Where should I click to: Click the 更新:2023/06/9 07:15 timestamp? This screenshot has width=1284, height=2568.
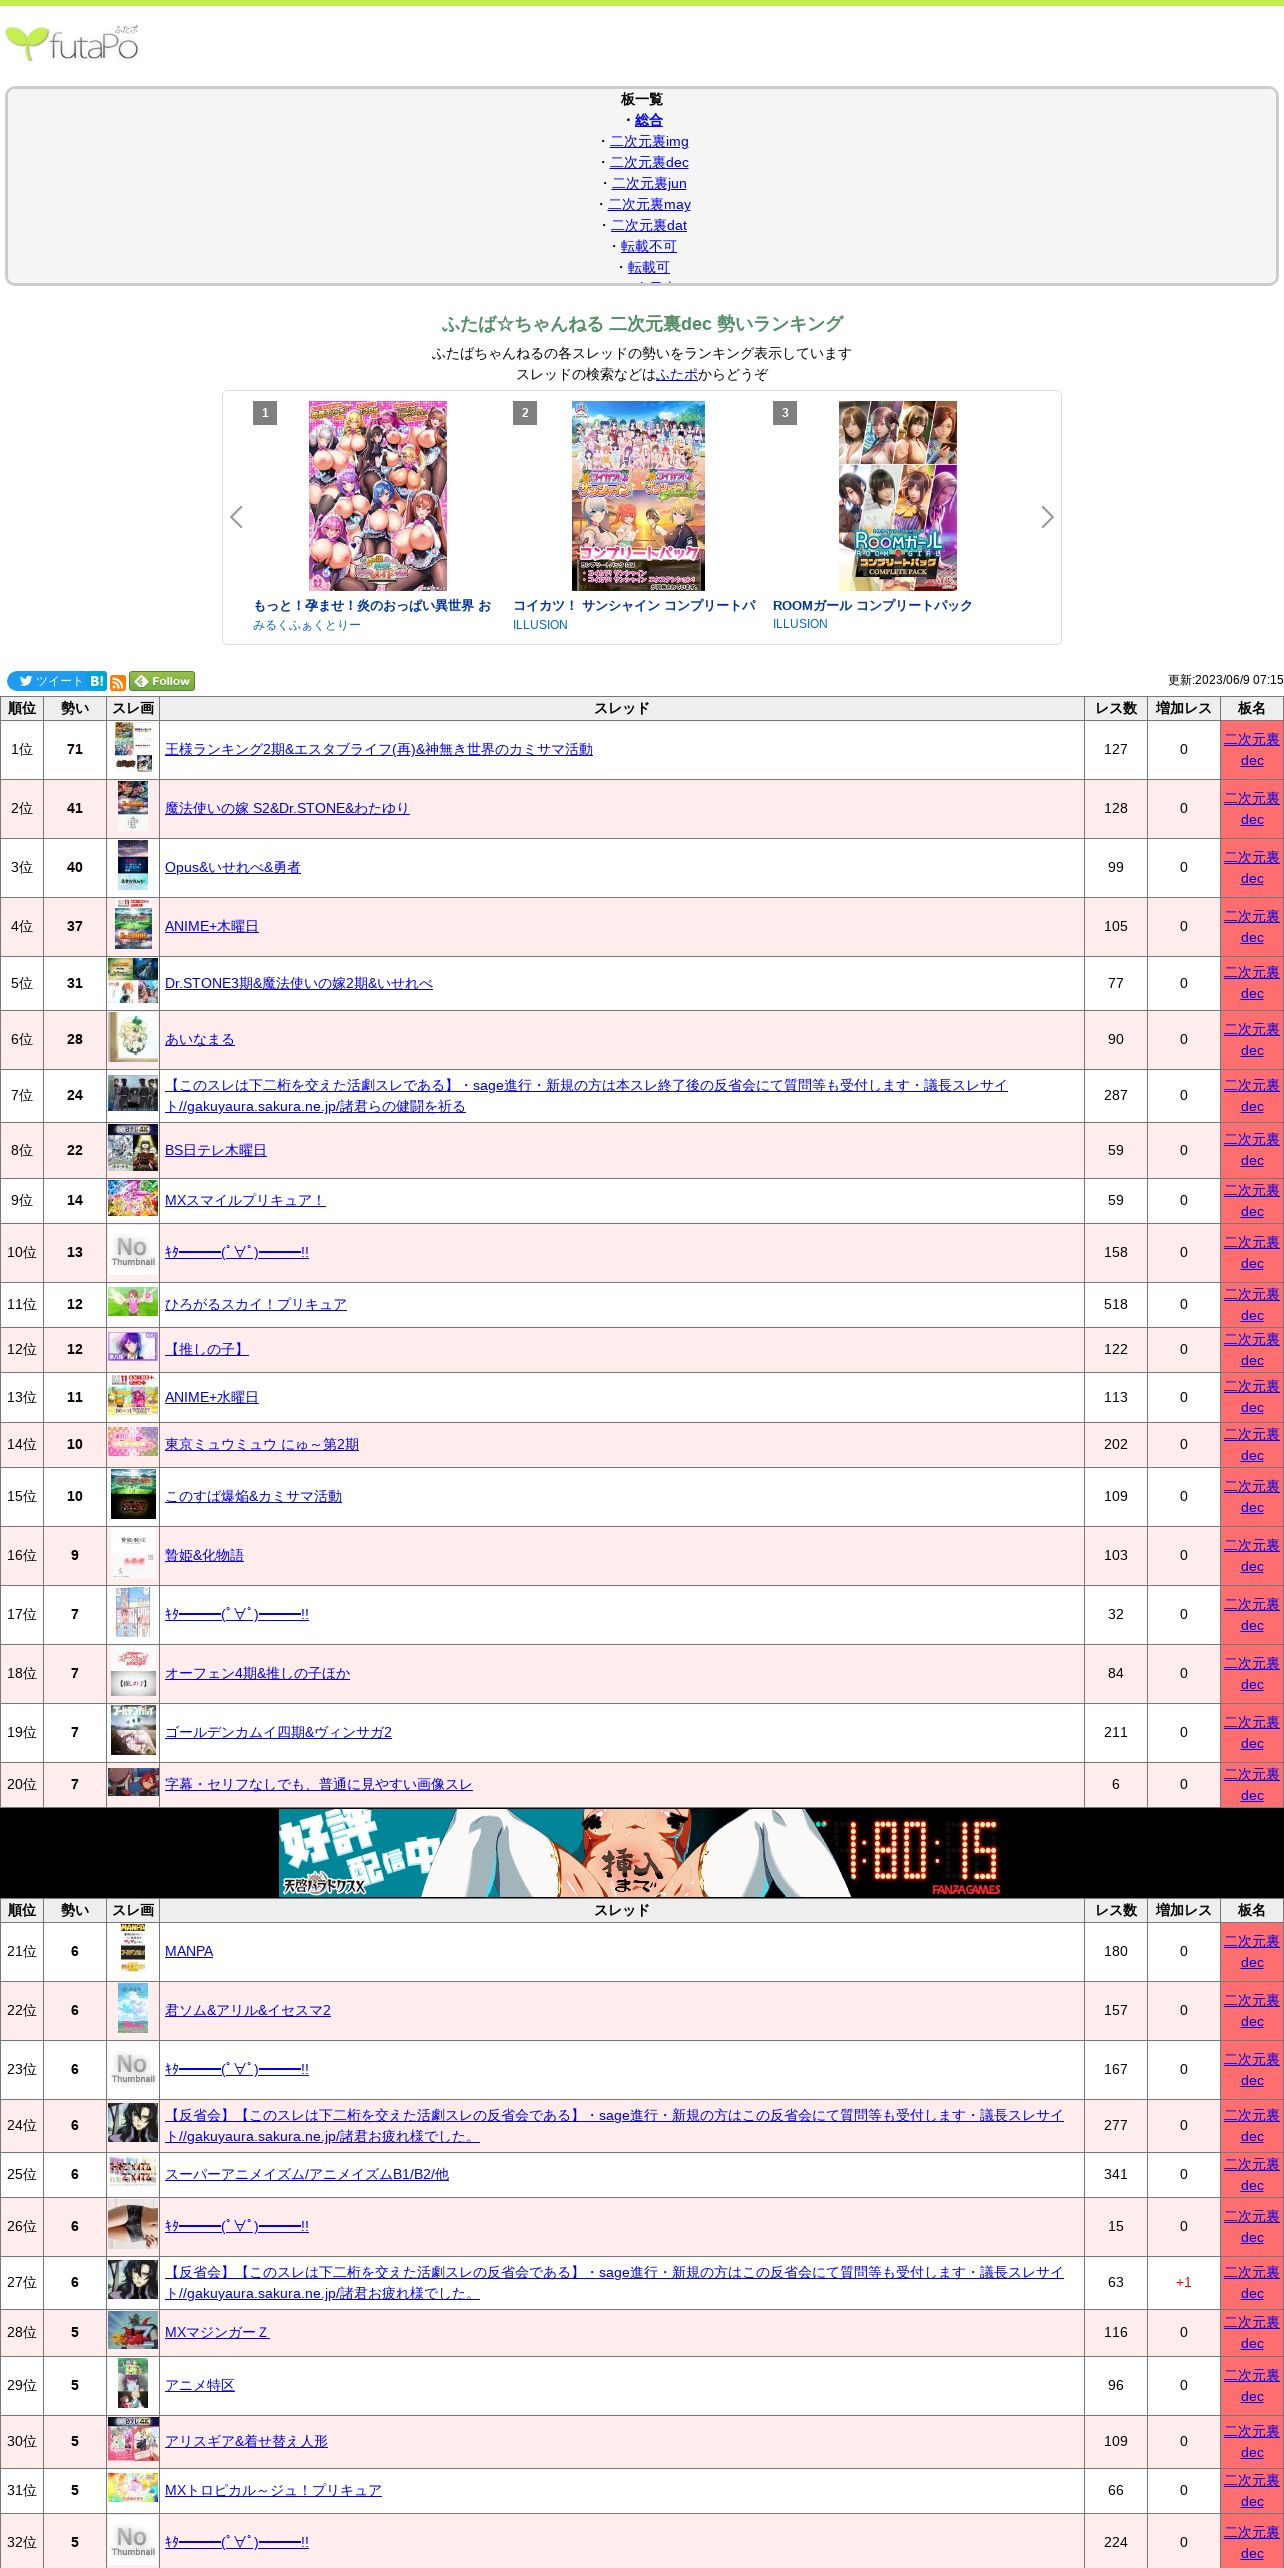pos(1225,680)
